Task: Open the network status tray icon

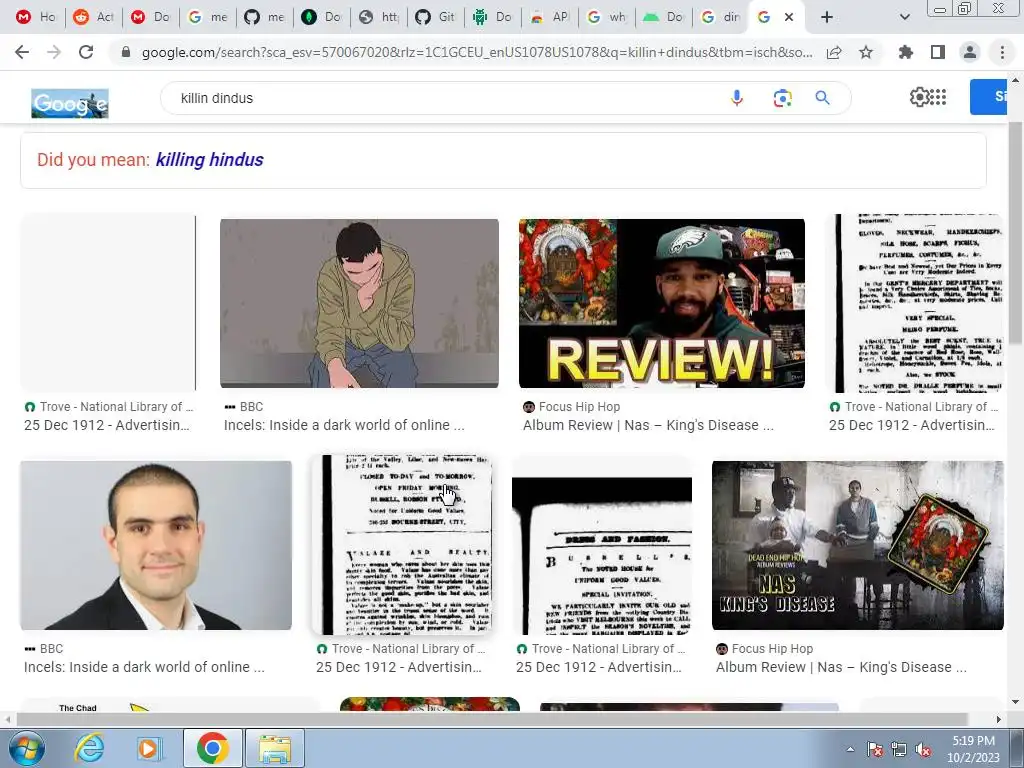Action: (x=899, y=749)
